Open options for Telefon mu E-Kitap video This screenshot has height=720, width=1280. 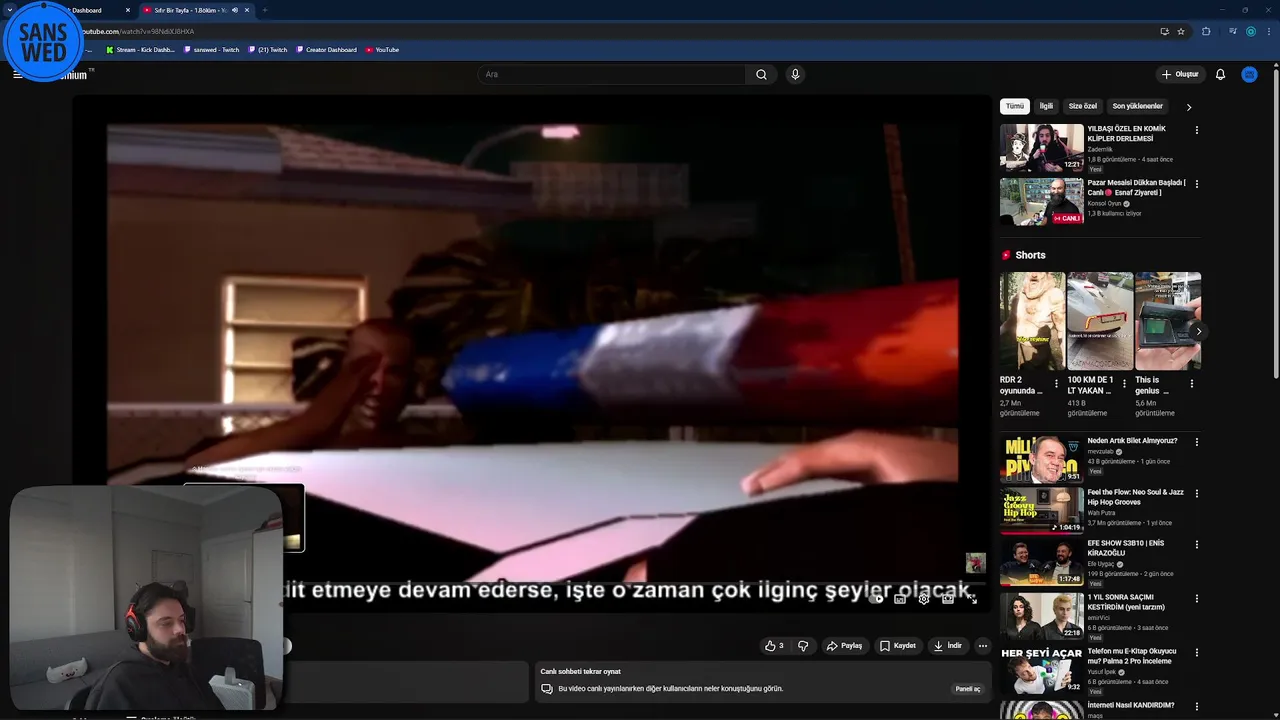tap(1196, 653)
